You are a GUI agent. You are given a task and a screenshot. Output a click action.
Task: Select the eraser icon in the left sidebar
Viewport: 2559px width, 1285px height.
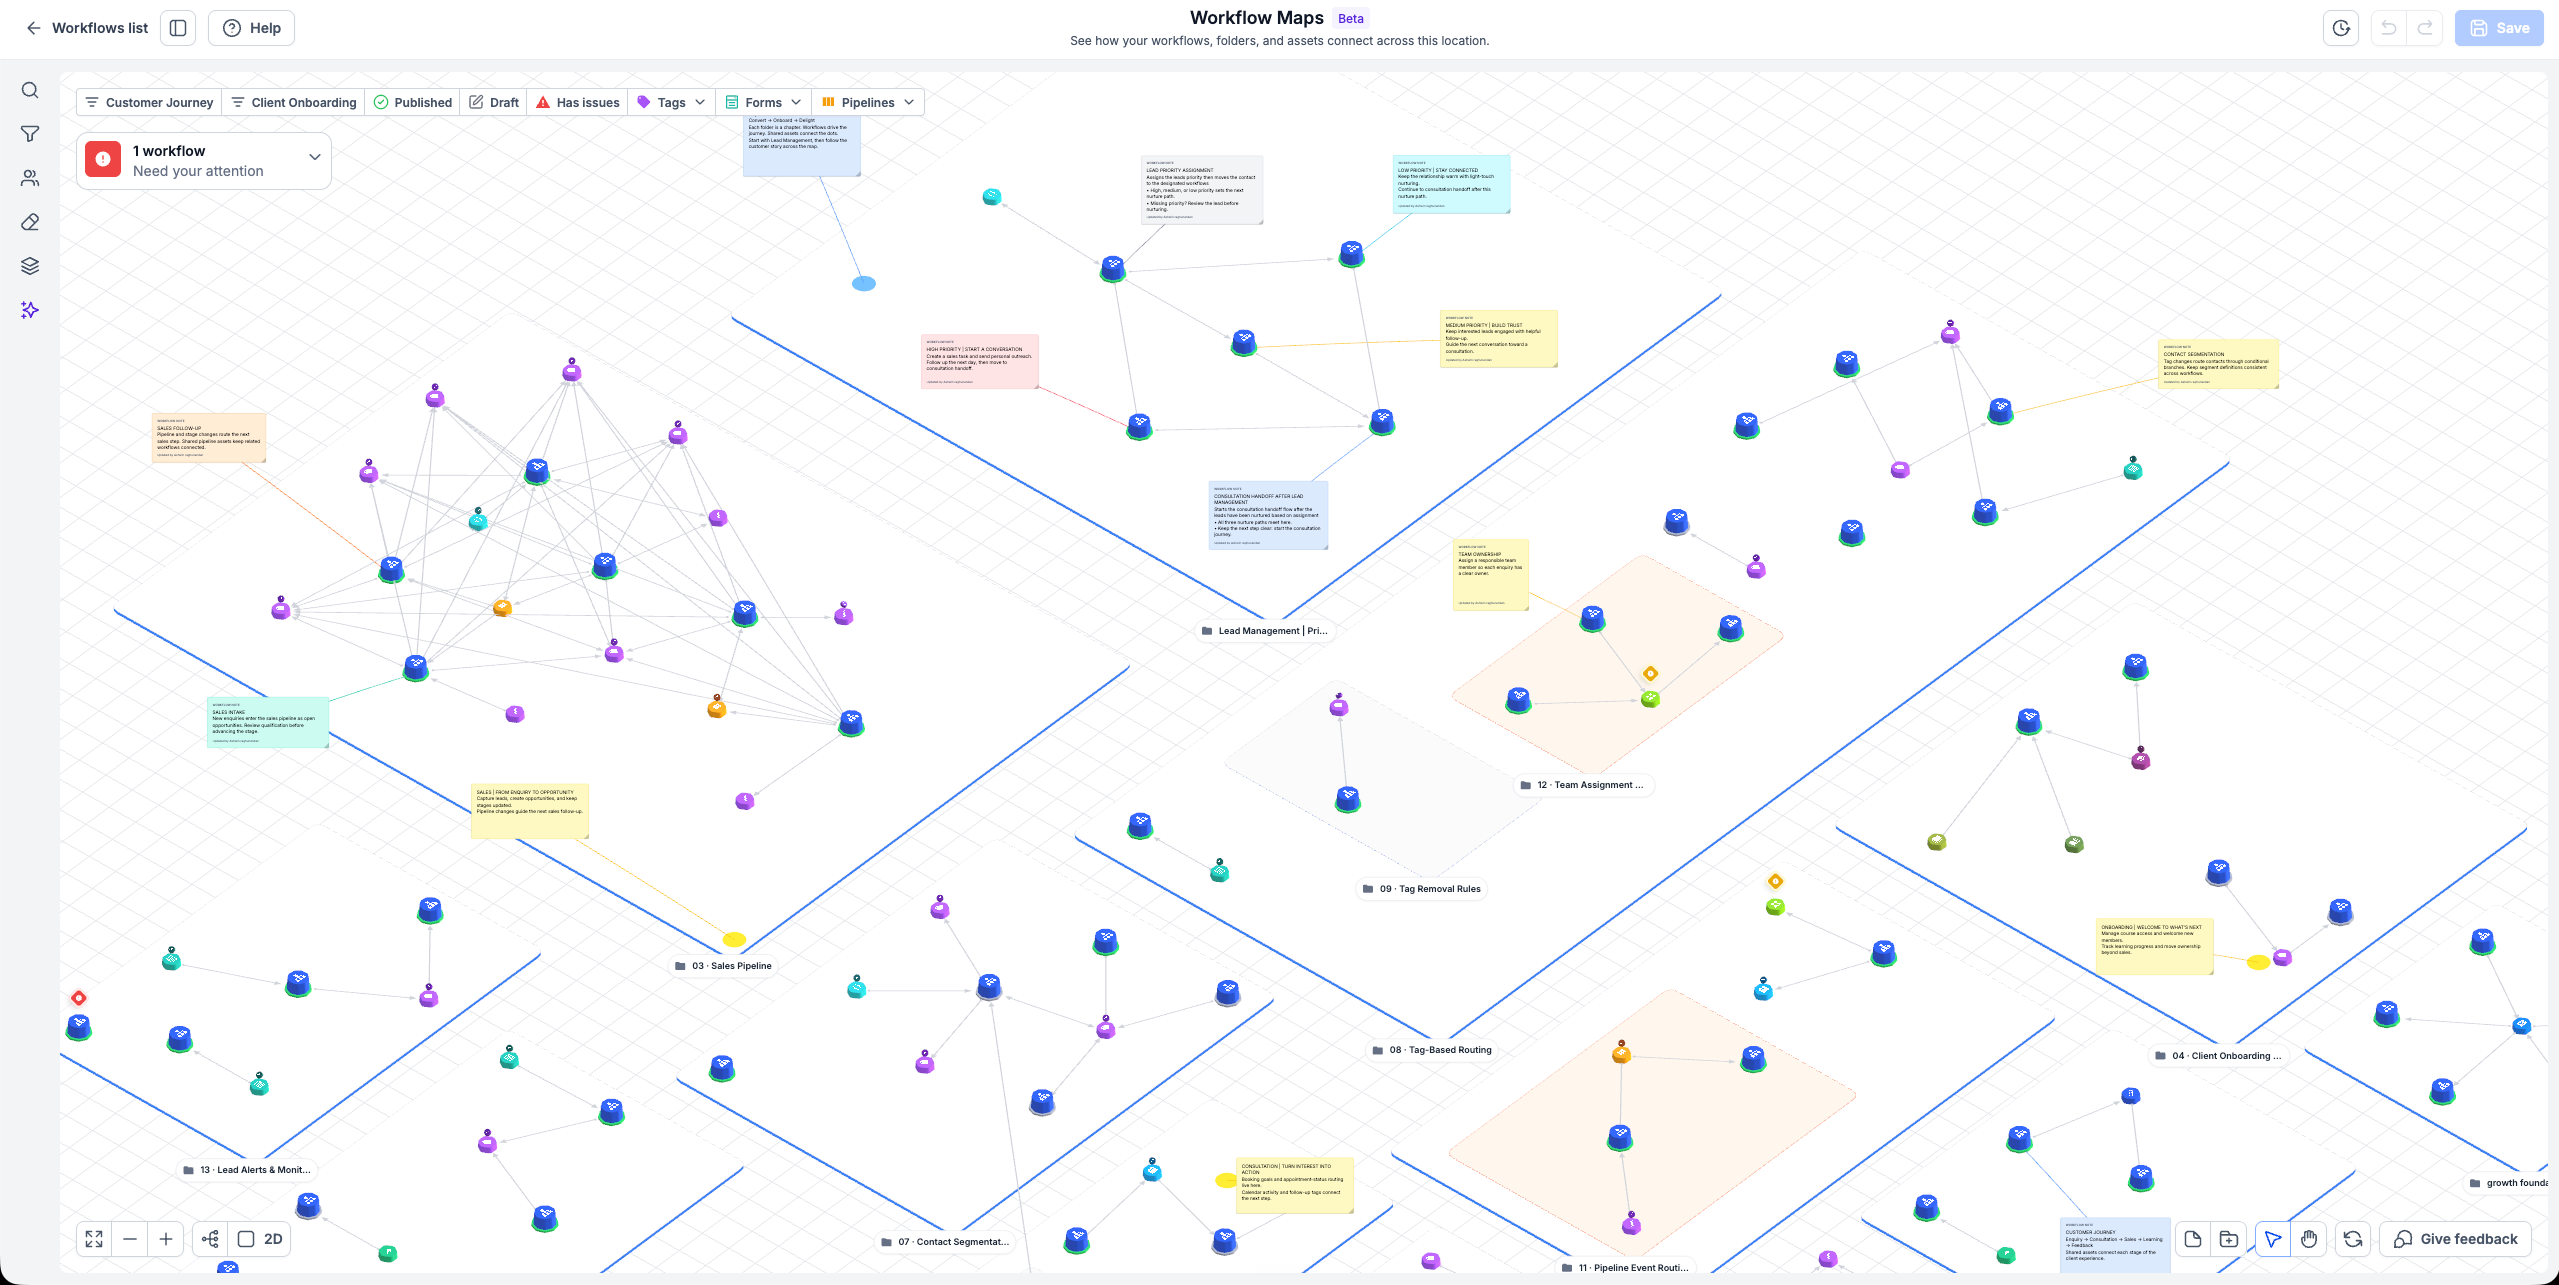30,222
